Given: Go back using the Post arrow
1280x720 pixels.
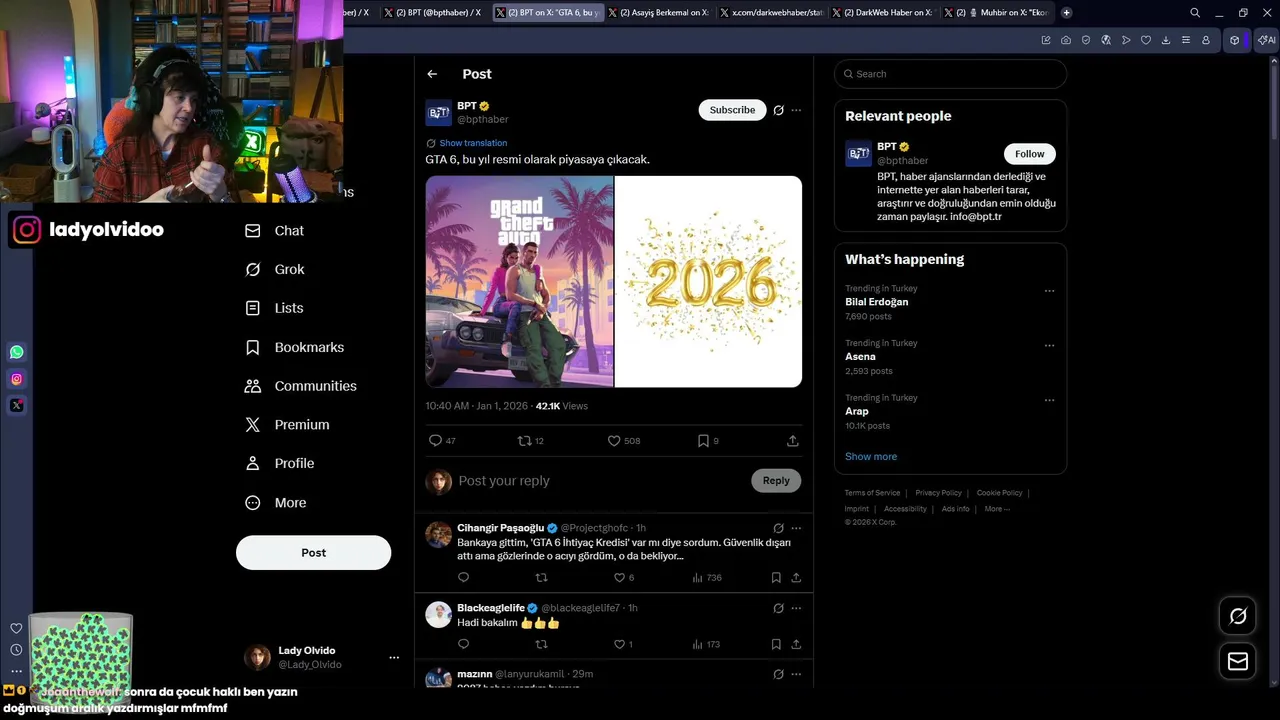Looking at the screenshot, I should (432, 74).
